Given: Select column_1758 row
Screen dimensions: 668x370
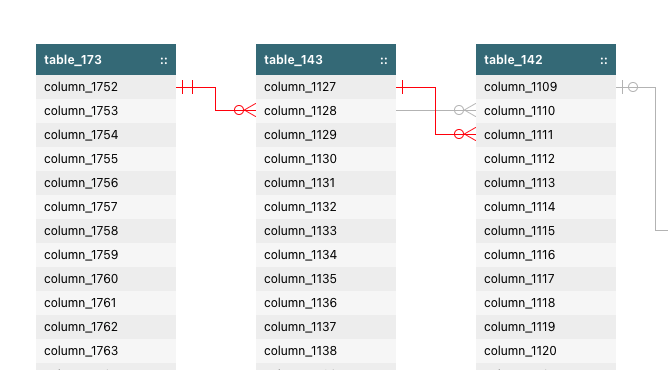Looking at the screenshot, I should pyautogui.click(x=106, y=231).
